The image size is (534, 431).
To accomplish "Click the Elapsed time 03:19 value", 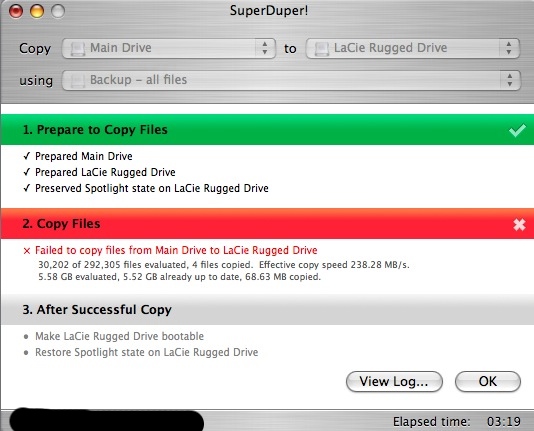I will tap(504, 422).
